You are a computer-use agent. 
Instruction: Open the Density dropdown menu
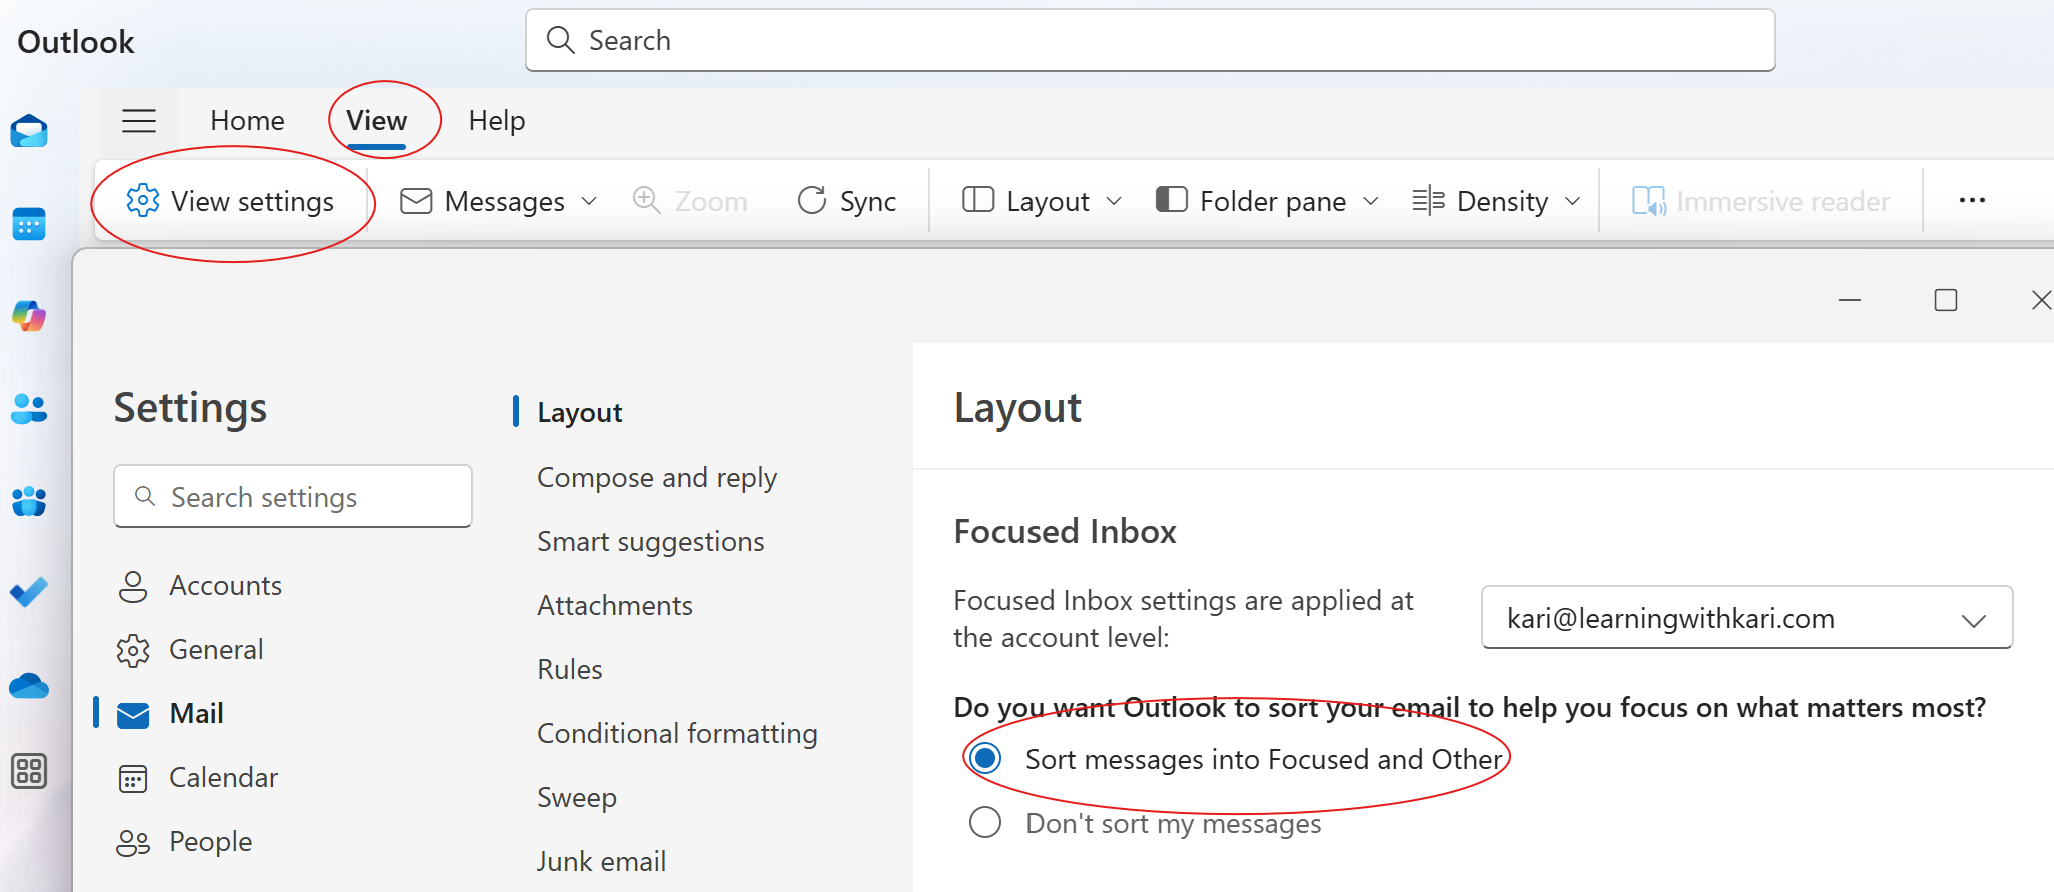[1497, 201]
